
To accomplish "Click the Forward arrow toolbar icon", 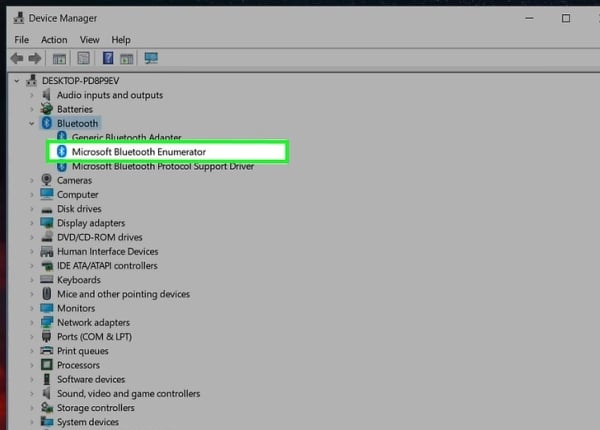I will click(35, 59).
